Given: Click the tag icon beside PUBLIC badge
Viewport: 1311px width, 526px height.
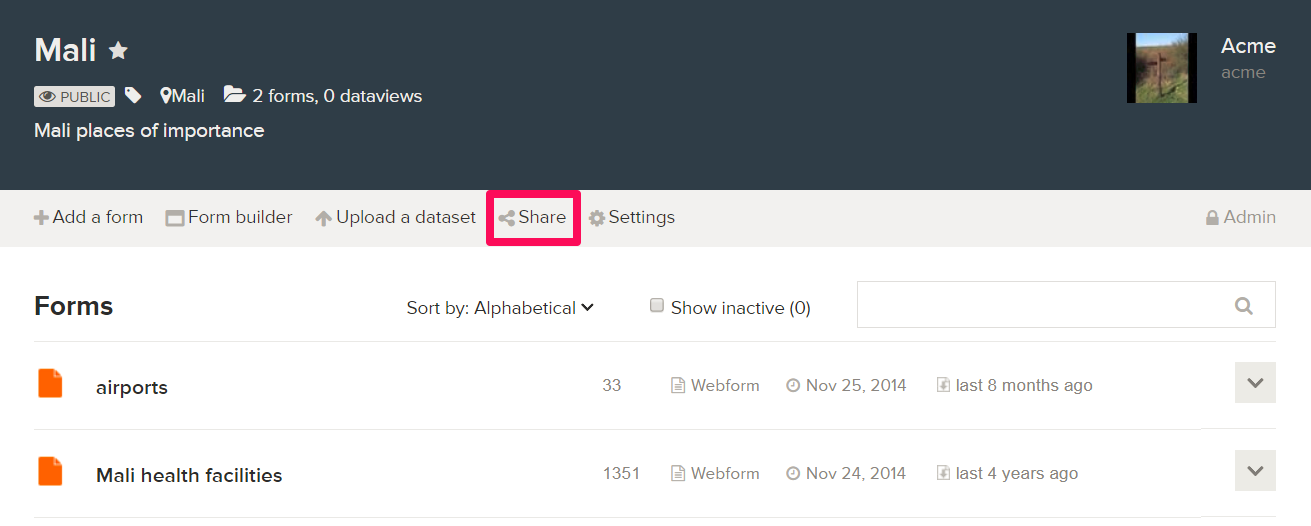Looking at the screenshot, I should [x=133, y=96].
